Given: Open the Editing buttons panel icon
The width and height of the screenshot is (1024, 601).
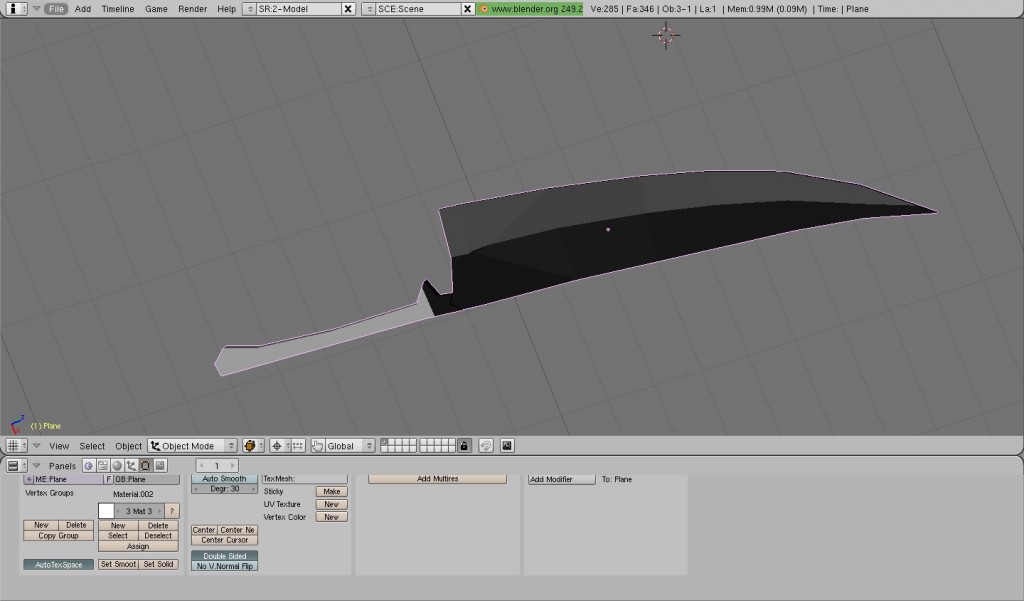Looking at the screenshot, I should [145, 465].
